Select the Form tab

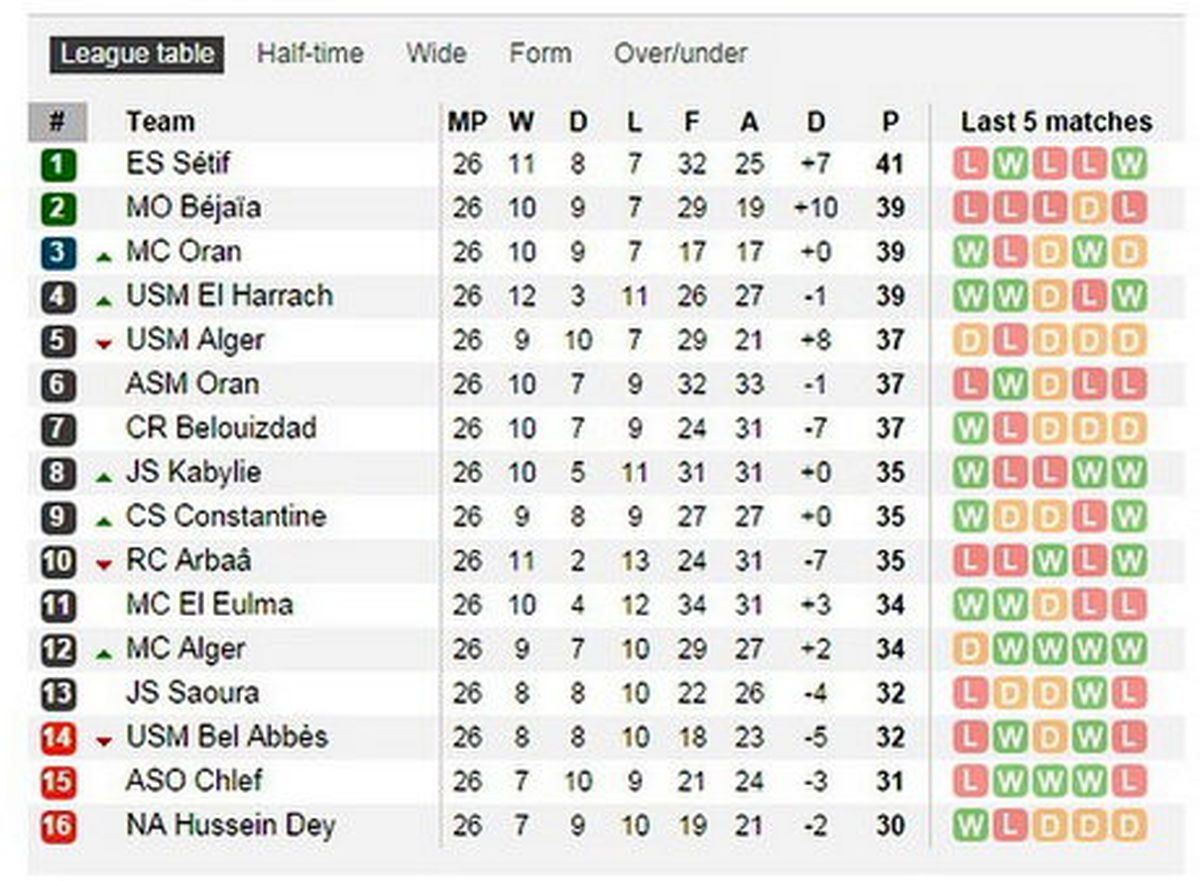(x=540, y=54)
